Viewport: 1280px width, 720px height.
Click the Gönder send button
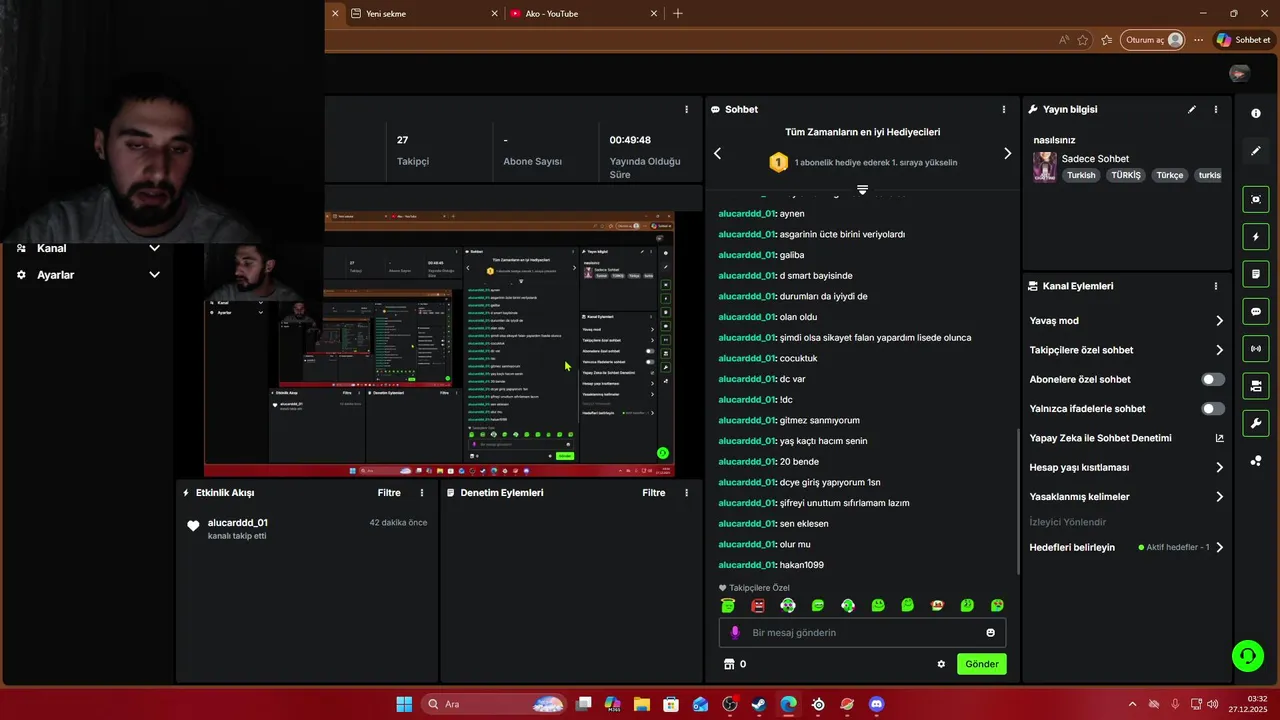(x=982, y=664)
